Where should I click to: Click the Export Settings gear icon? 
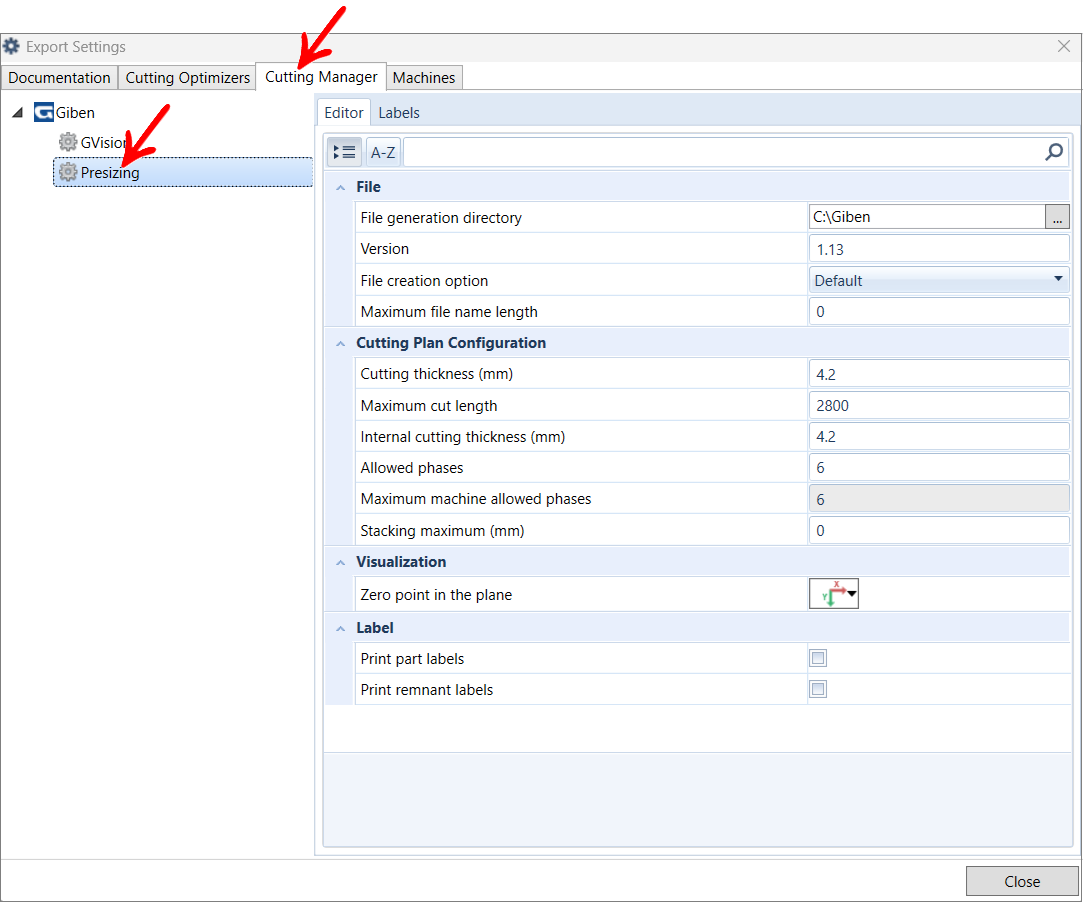pos(11,46)
